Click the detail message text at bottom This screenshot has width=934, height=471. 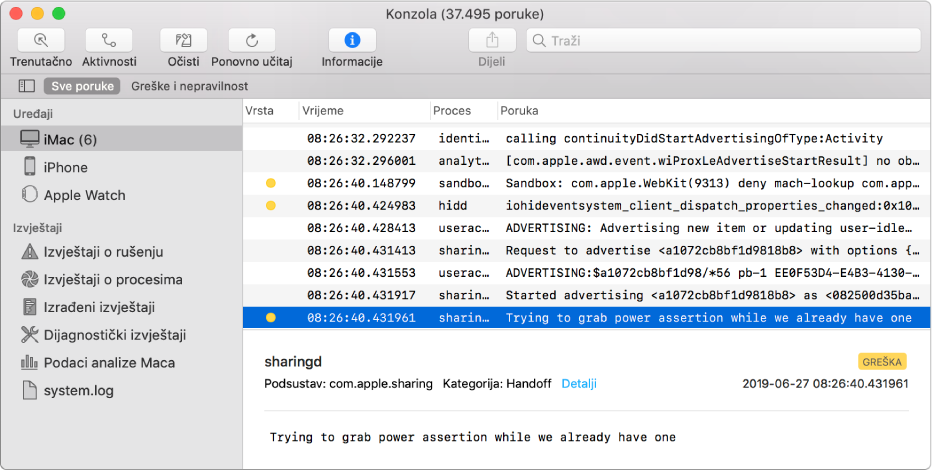[x=472, y=437]
